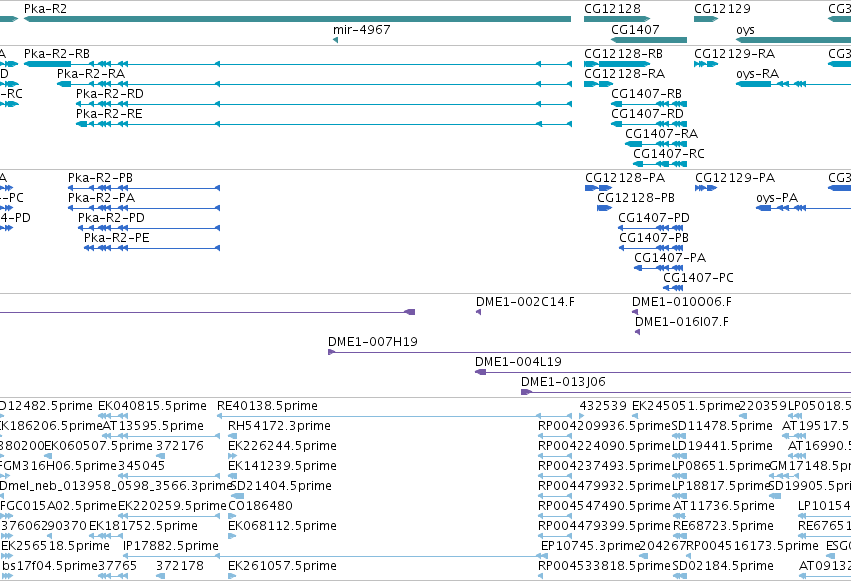Viewport: 851px width, 581px height.
Task: Click EST SD02184.5prime label
Action: click(723, 566)
